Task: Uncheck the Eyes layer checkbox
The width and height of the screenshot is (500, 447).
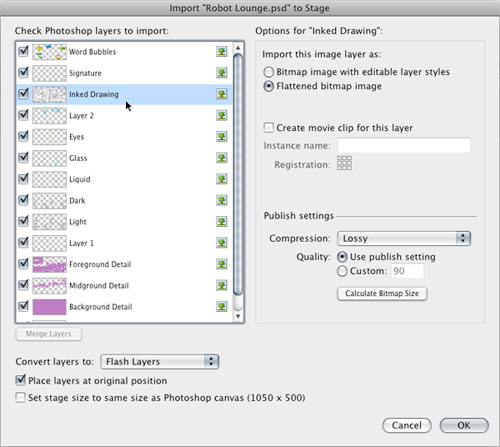Action: [x=23, y=136]
